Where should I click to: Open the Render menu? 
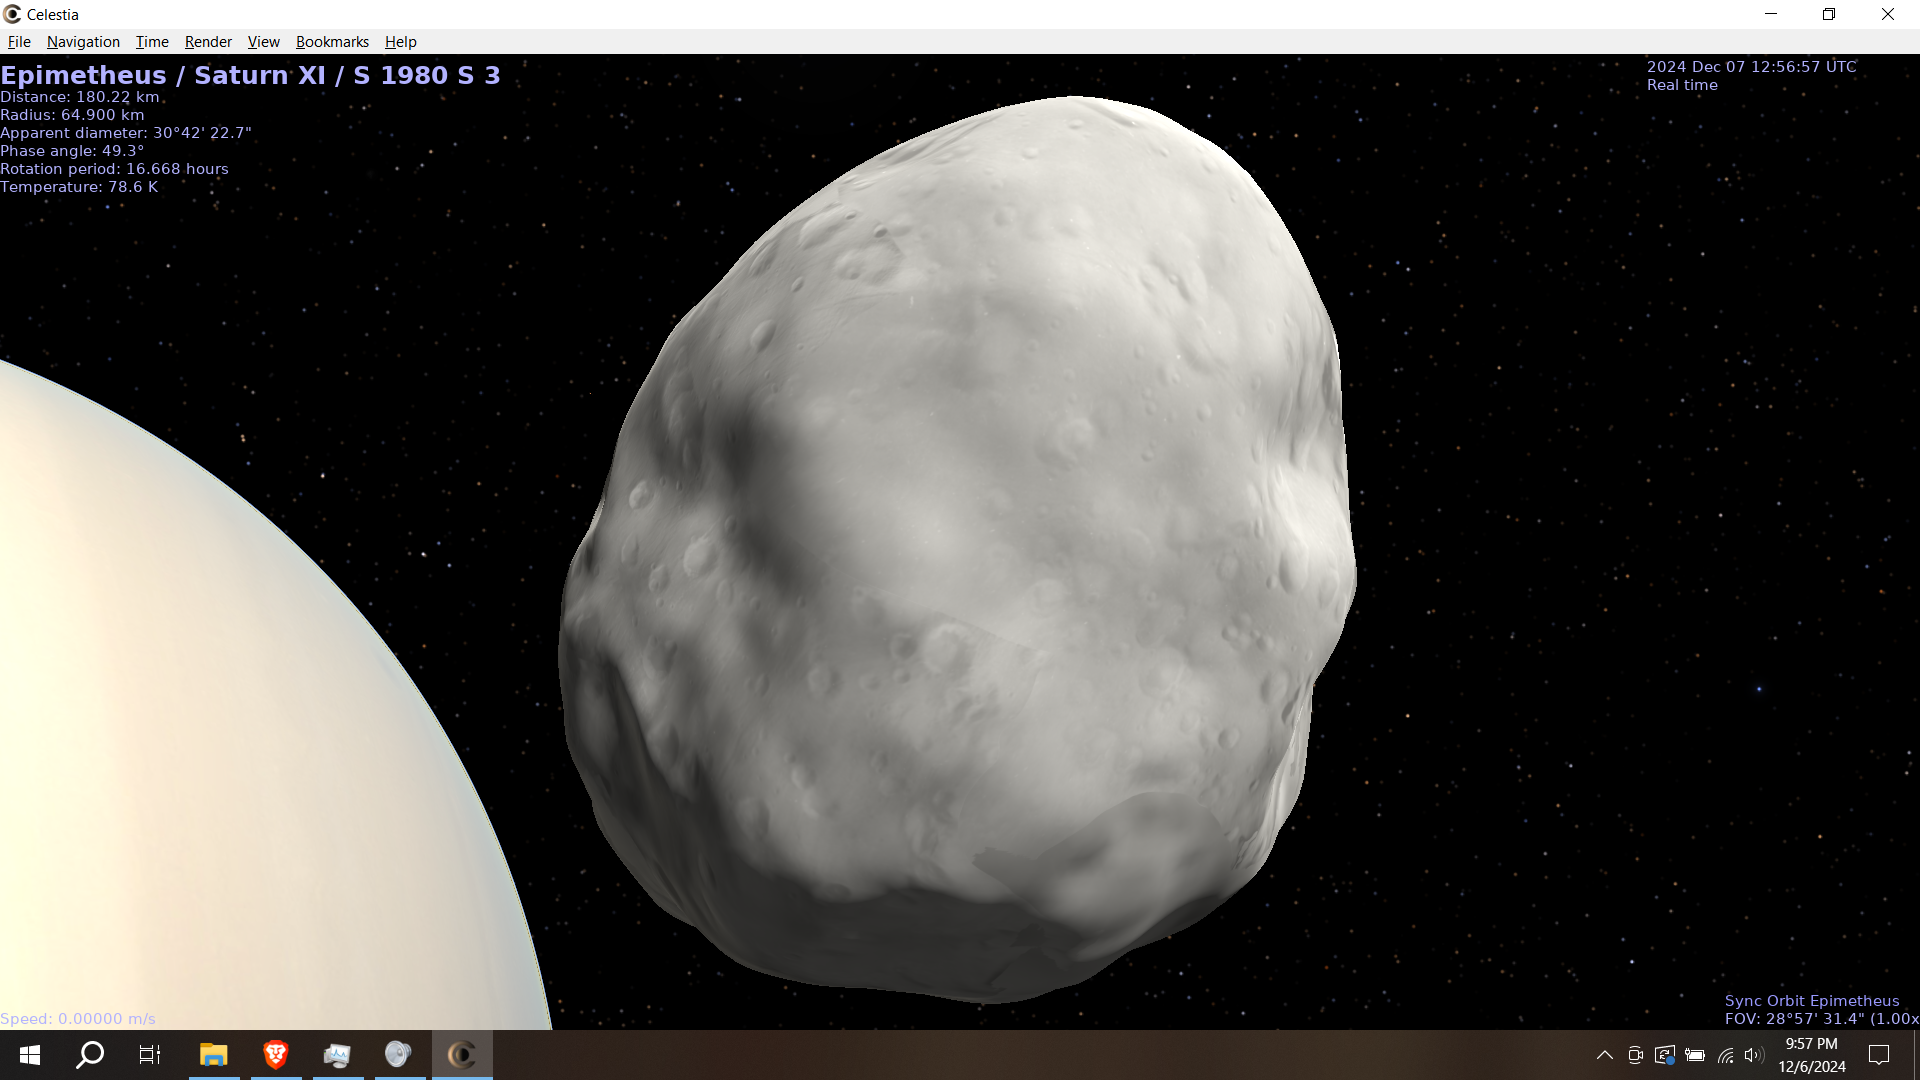(x=208, y=42)
